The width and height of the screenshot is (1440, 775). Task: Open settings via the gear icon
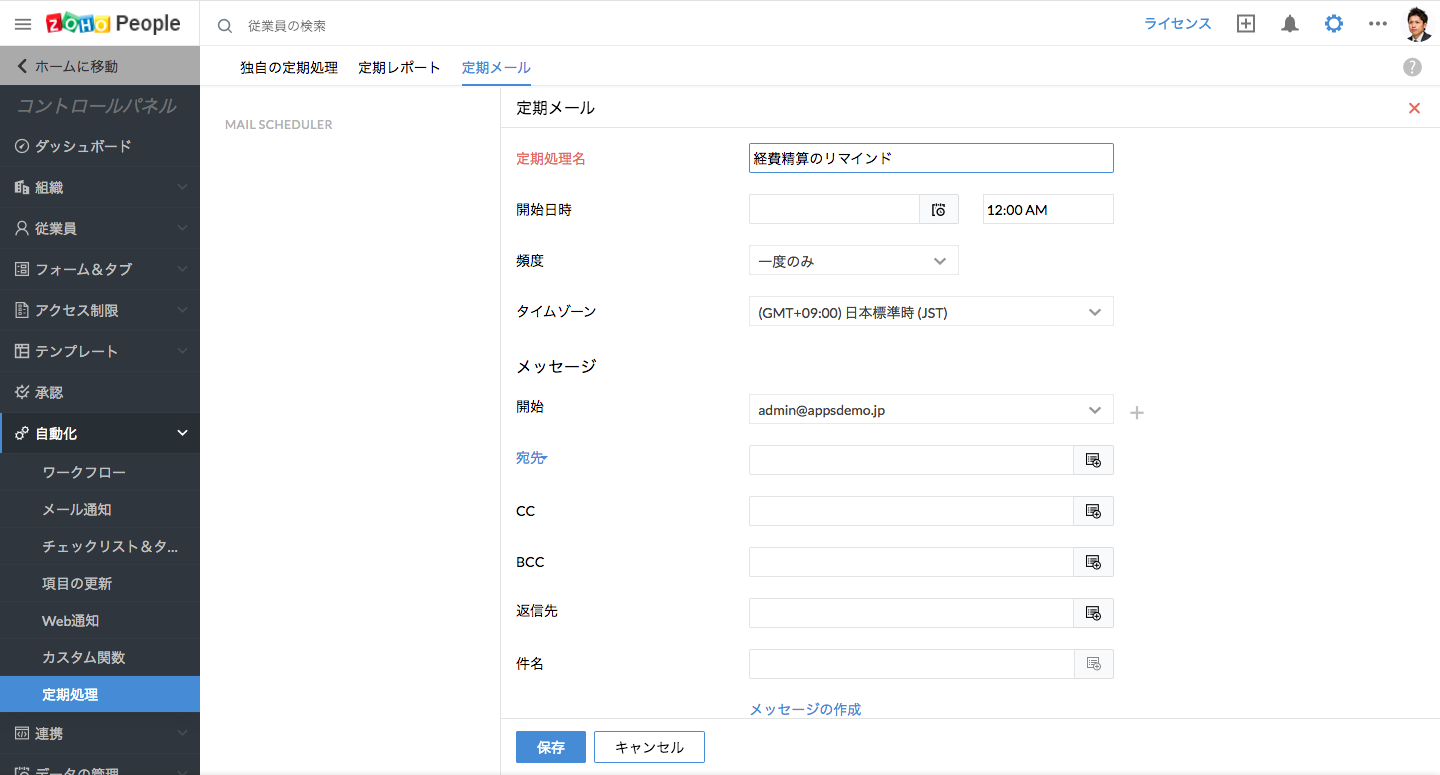click(x=1334, y=24)
